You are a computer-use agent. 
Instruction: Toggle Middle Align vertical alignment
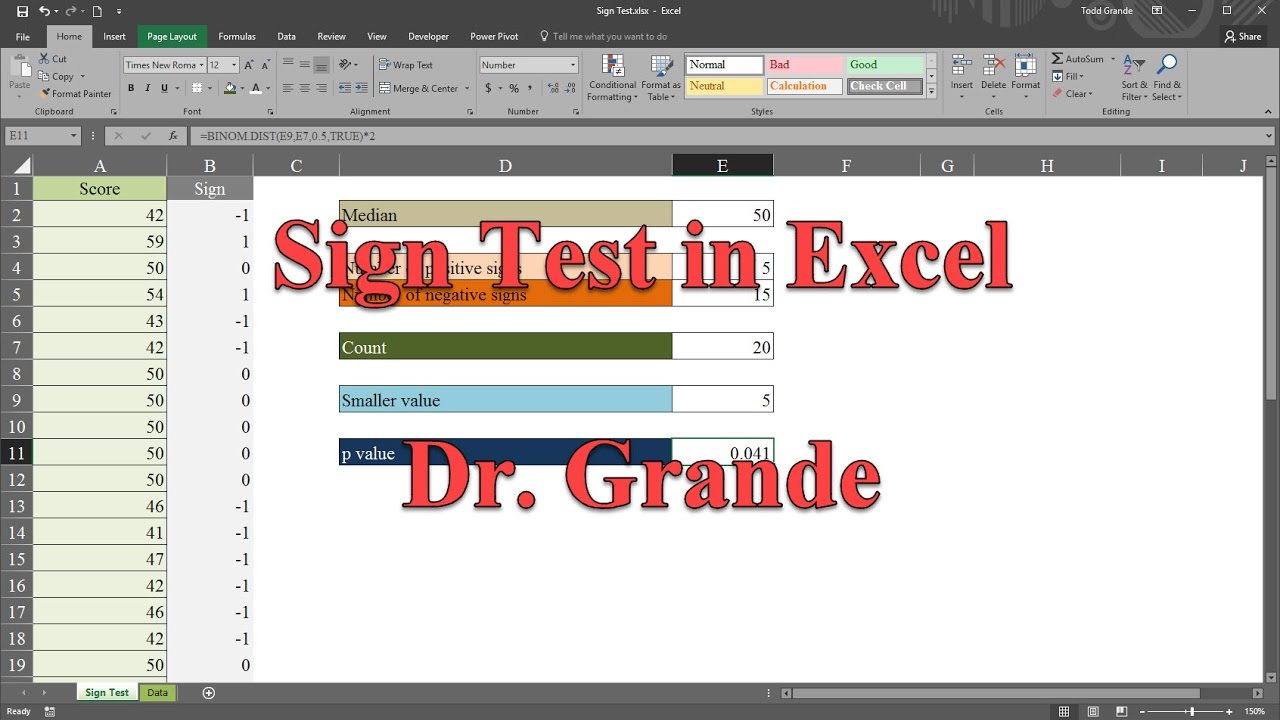pyautogui.click(x=305, y=64)
